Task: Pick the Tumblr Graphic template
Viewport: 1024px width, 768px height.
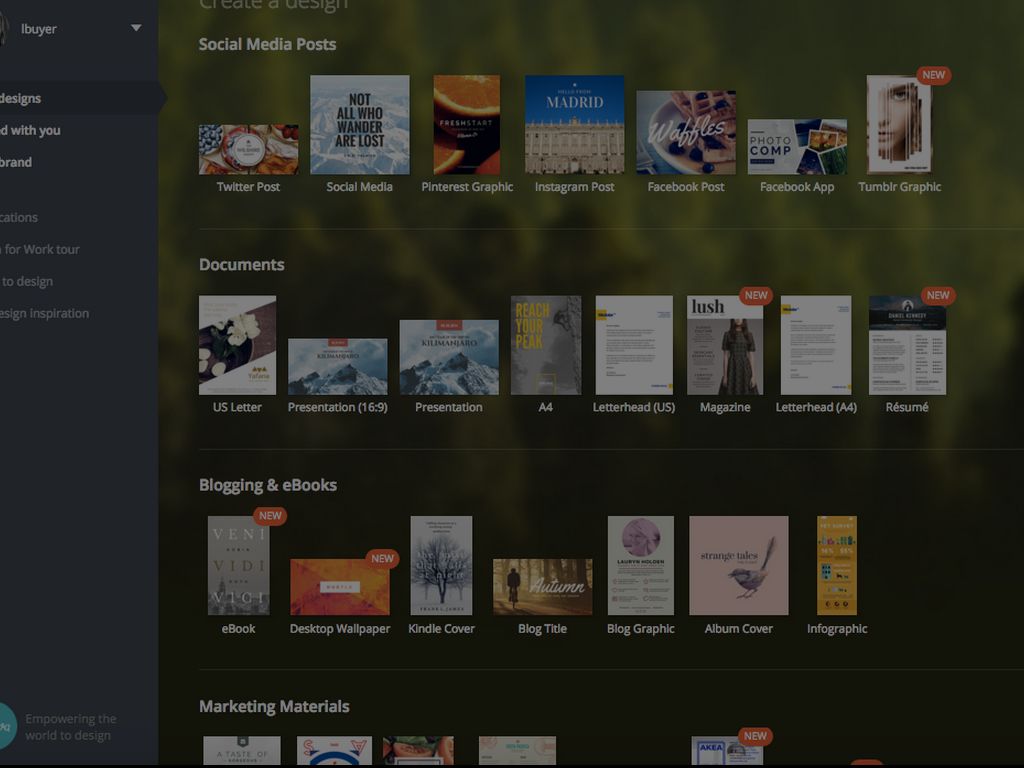Action: tap(899, 125)
